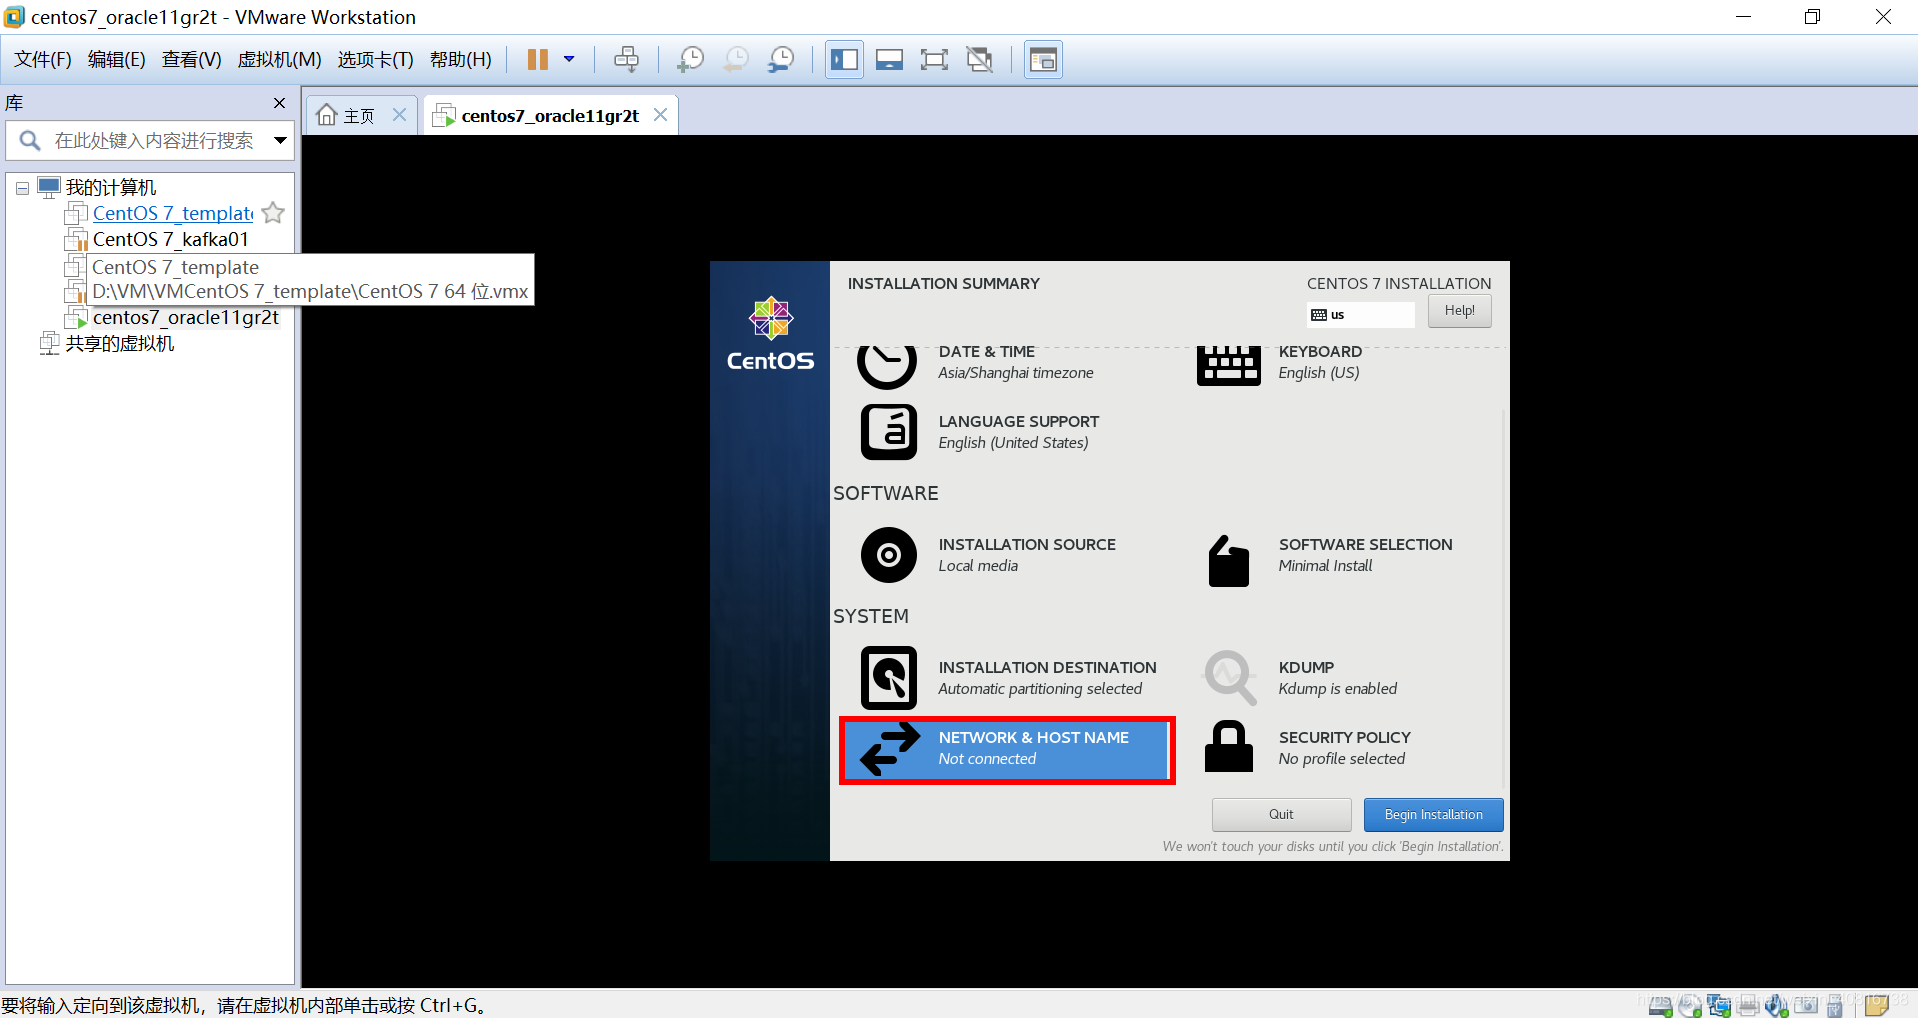1918x1018 pixels.
Task: Click the us keyboard layout indicator
Action: [1360, 314]
